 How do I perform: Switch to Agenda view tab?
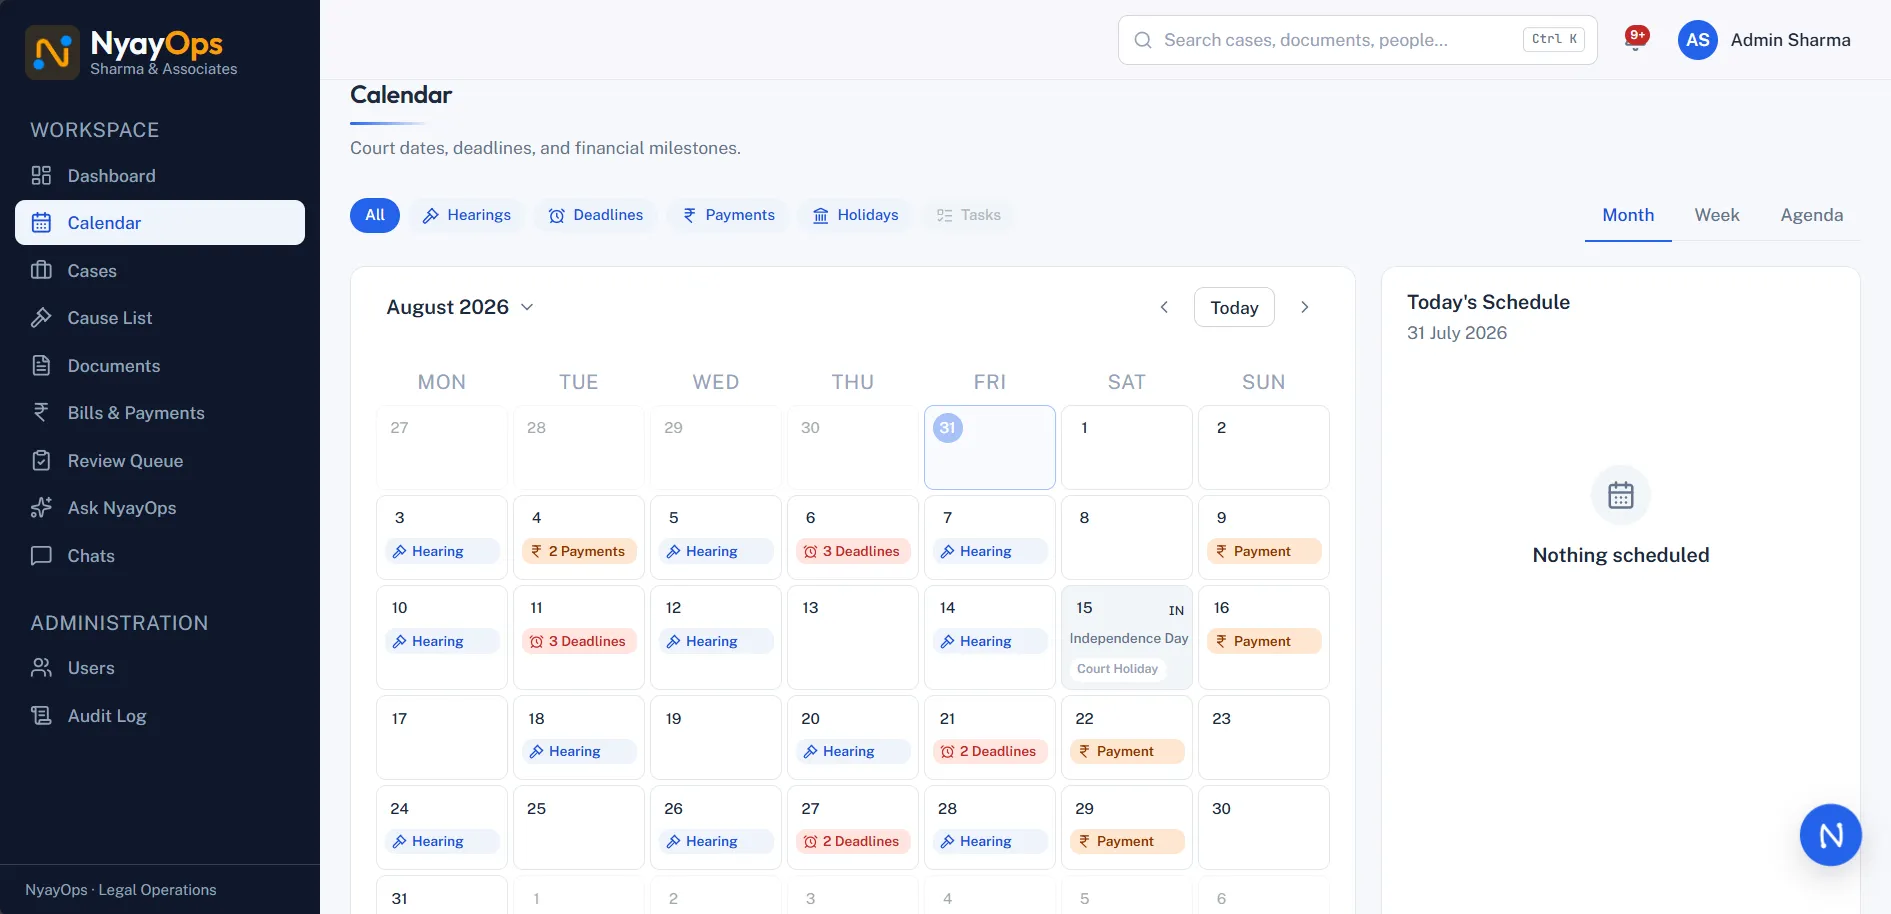tap(1811, 215)
